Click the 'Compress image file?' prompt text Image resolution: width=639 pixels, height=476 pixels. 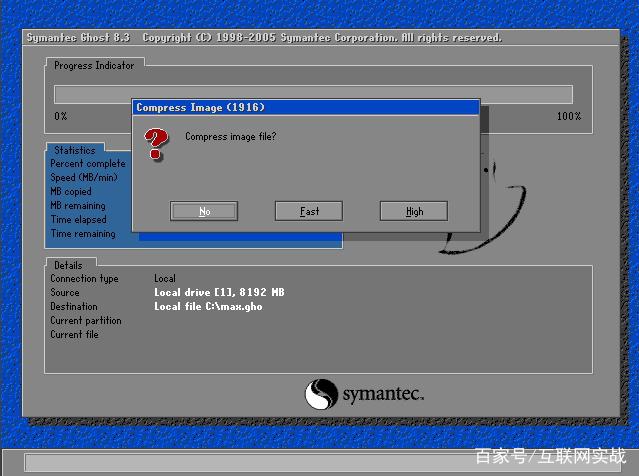231,137
